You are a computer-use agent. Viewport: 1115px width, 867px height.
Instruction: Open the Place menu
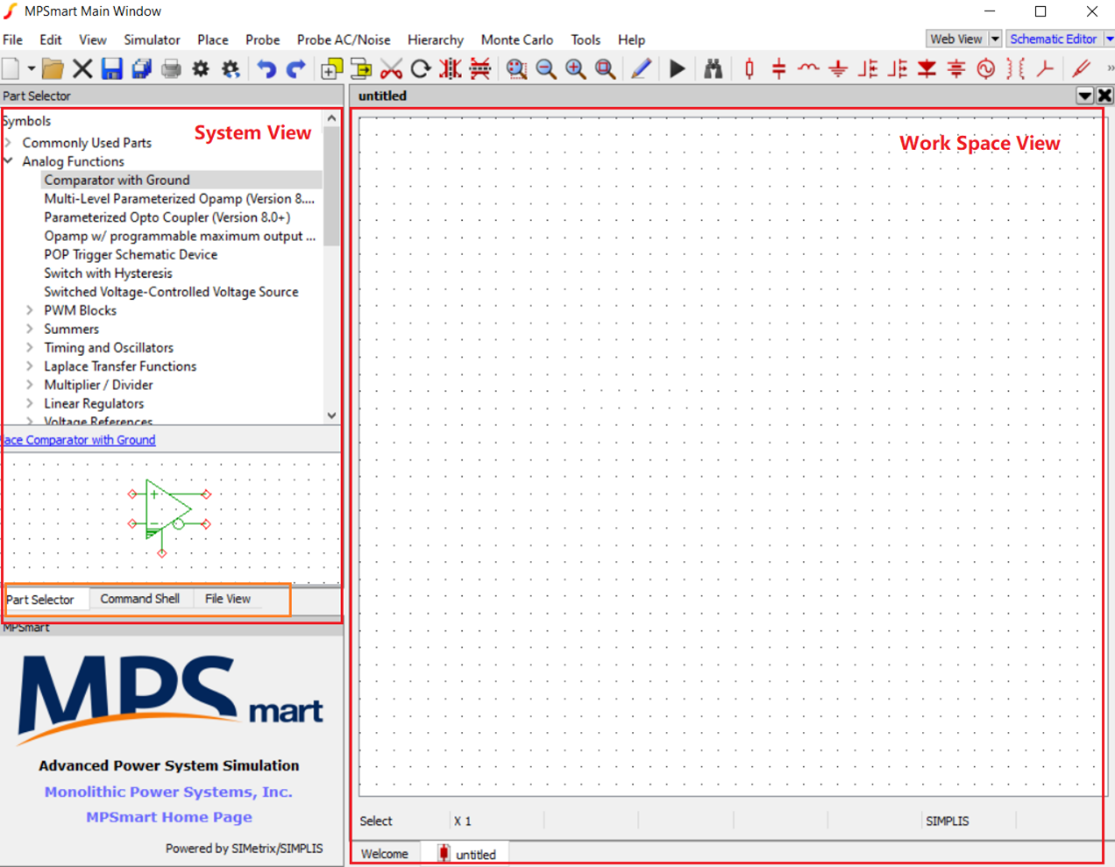pos(213,40)
